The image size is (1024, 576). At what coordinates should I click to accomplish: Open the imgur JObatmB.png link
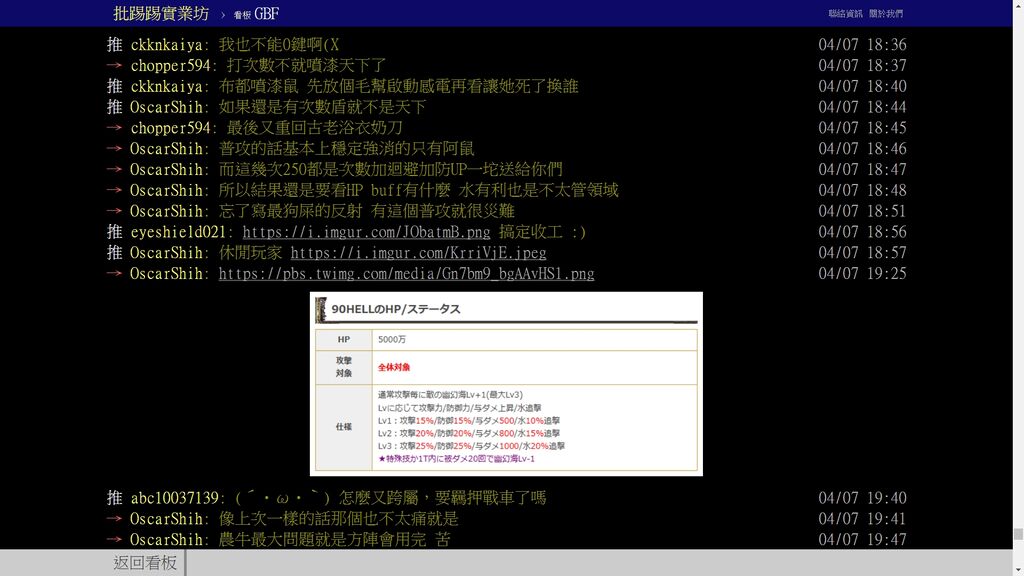367,232
